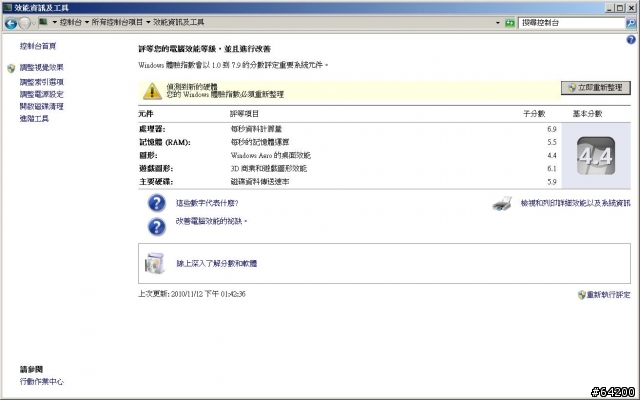Click the Control Panel icon in address bar

click(x=43, y=22)
